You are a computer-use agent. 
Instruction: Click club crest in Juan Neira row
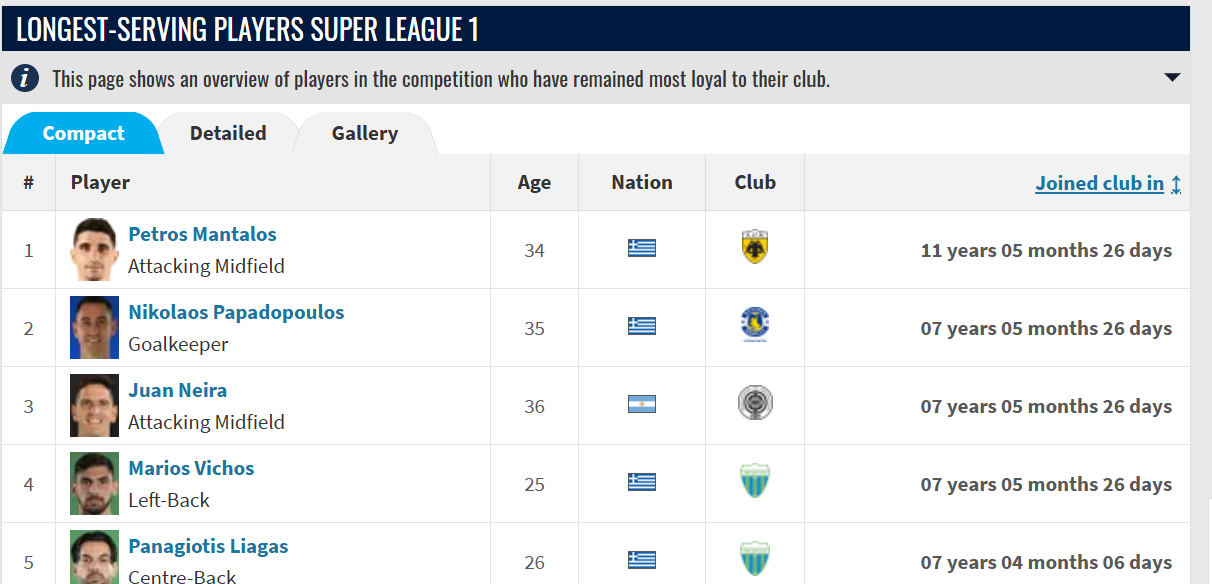(x=755, y=404)
